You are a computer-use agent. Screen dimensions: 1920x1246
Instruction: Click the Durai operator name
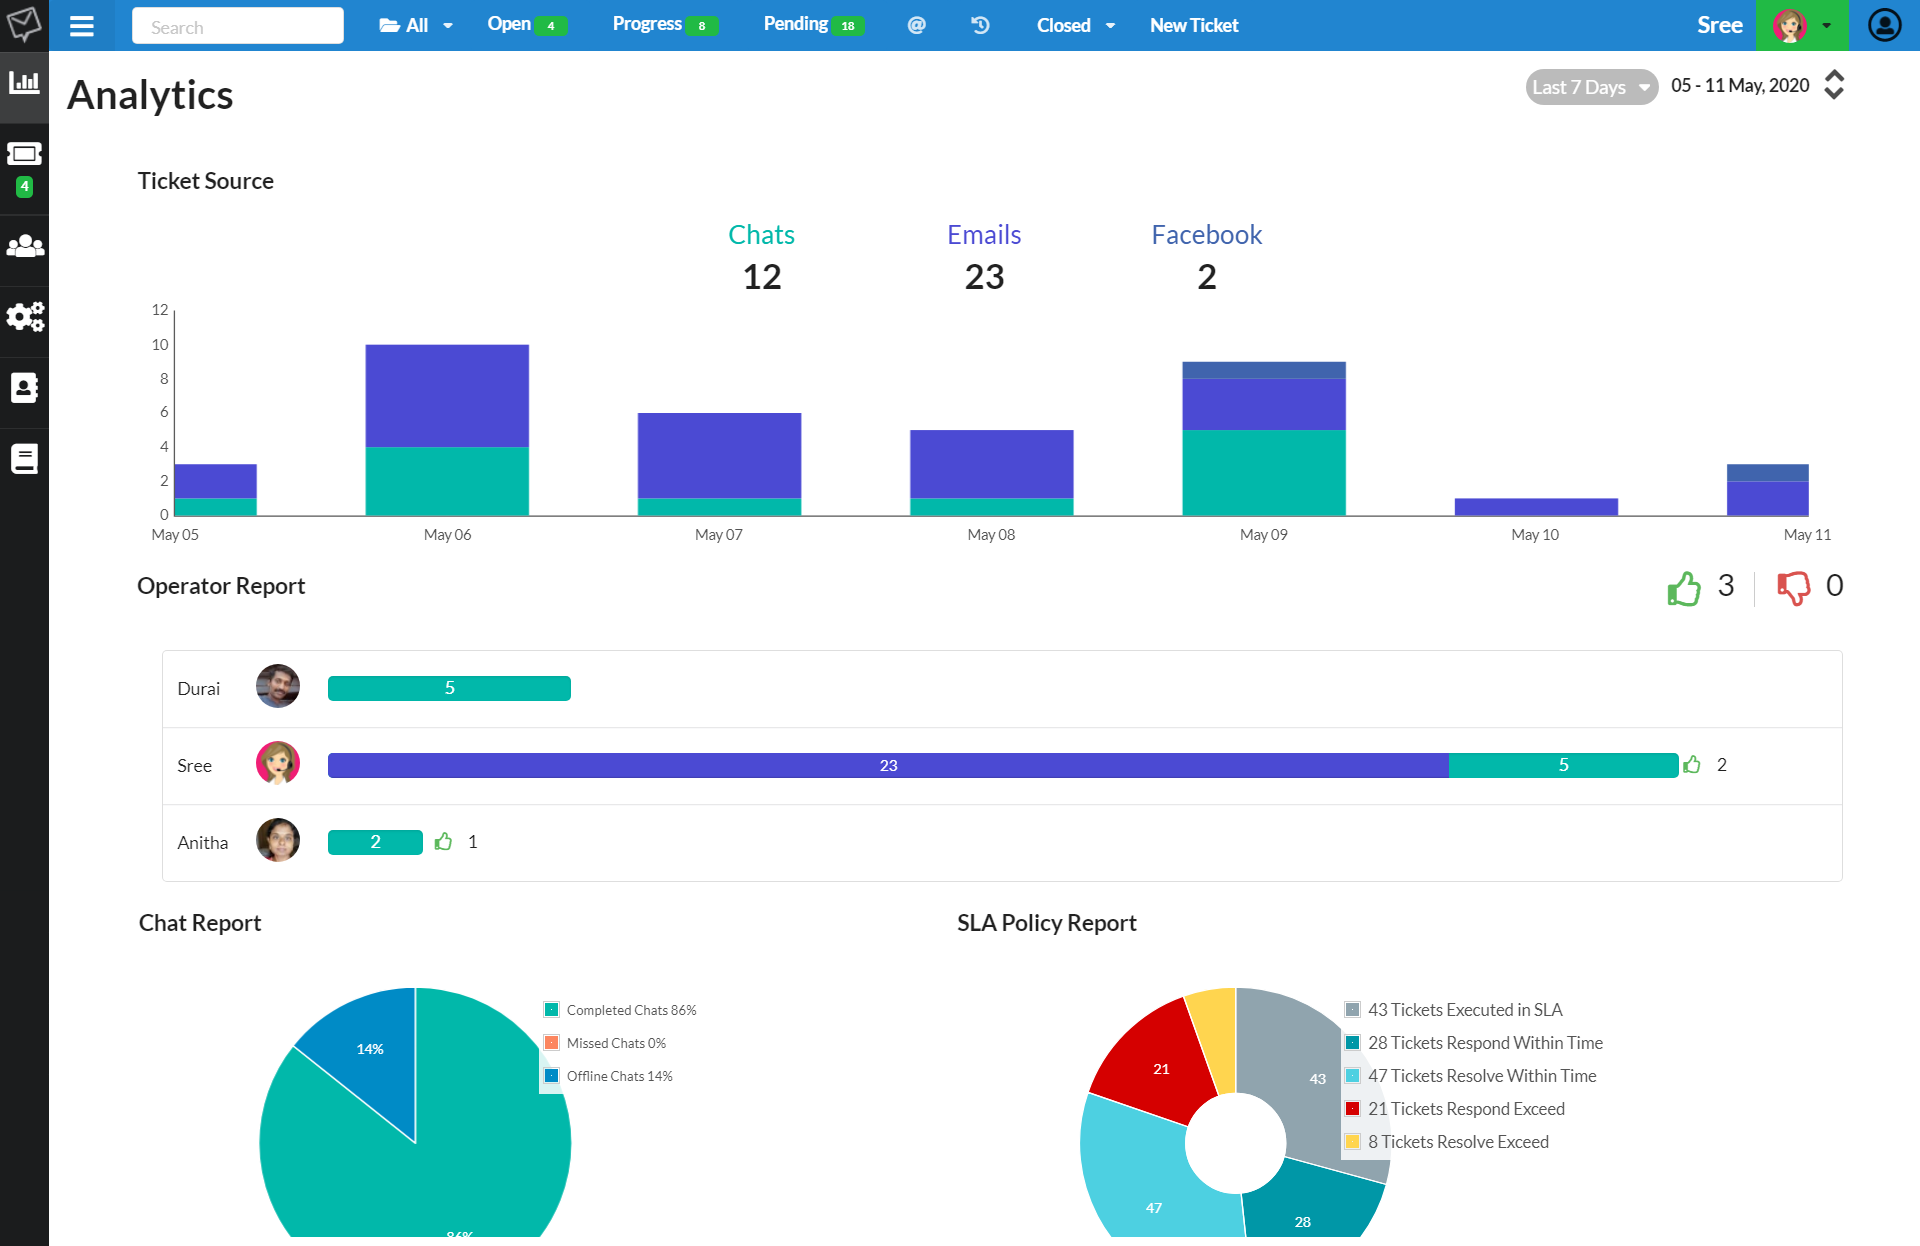(198, 688)
